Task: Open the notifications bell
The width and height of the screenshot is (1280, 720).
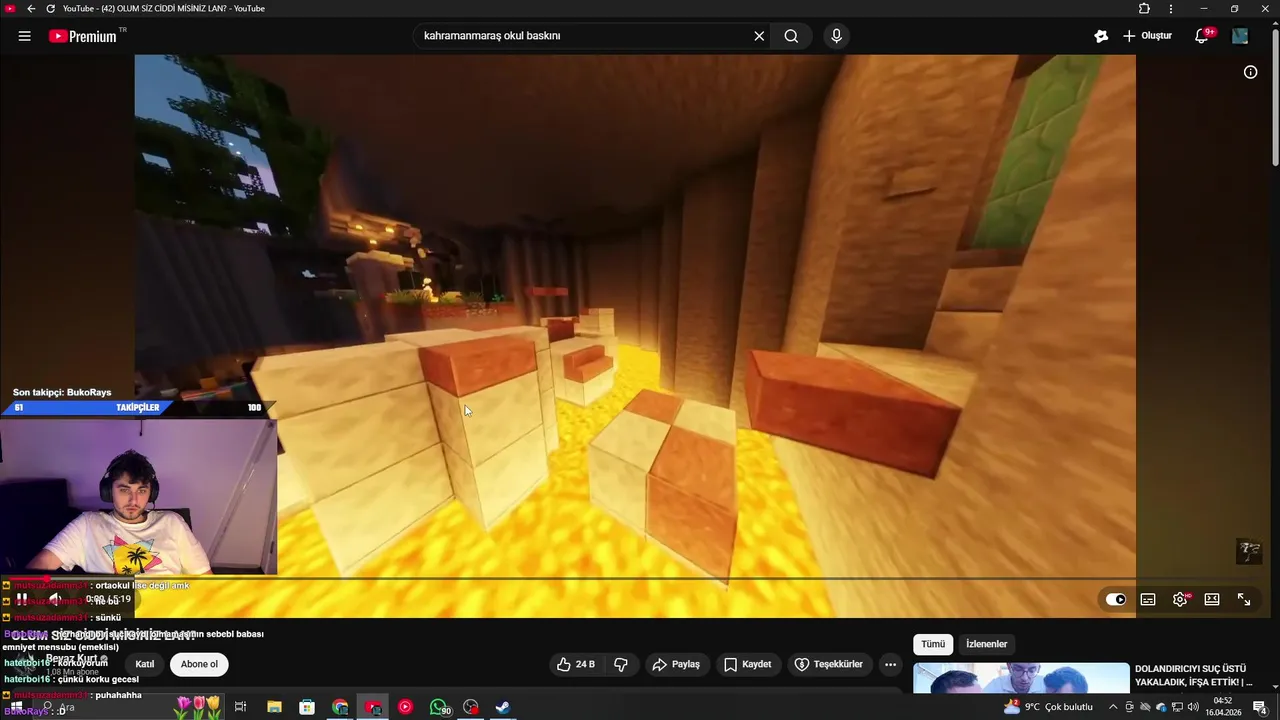Action: [1202, 36]
